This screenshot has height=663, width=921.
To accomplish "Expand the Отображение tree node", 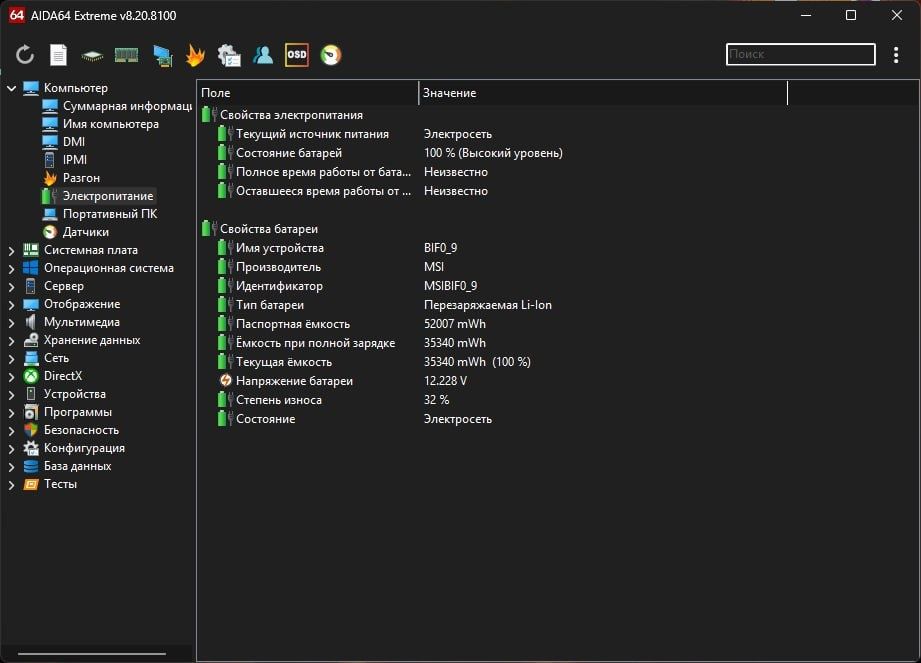I will pos(11,304).
